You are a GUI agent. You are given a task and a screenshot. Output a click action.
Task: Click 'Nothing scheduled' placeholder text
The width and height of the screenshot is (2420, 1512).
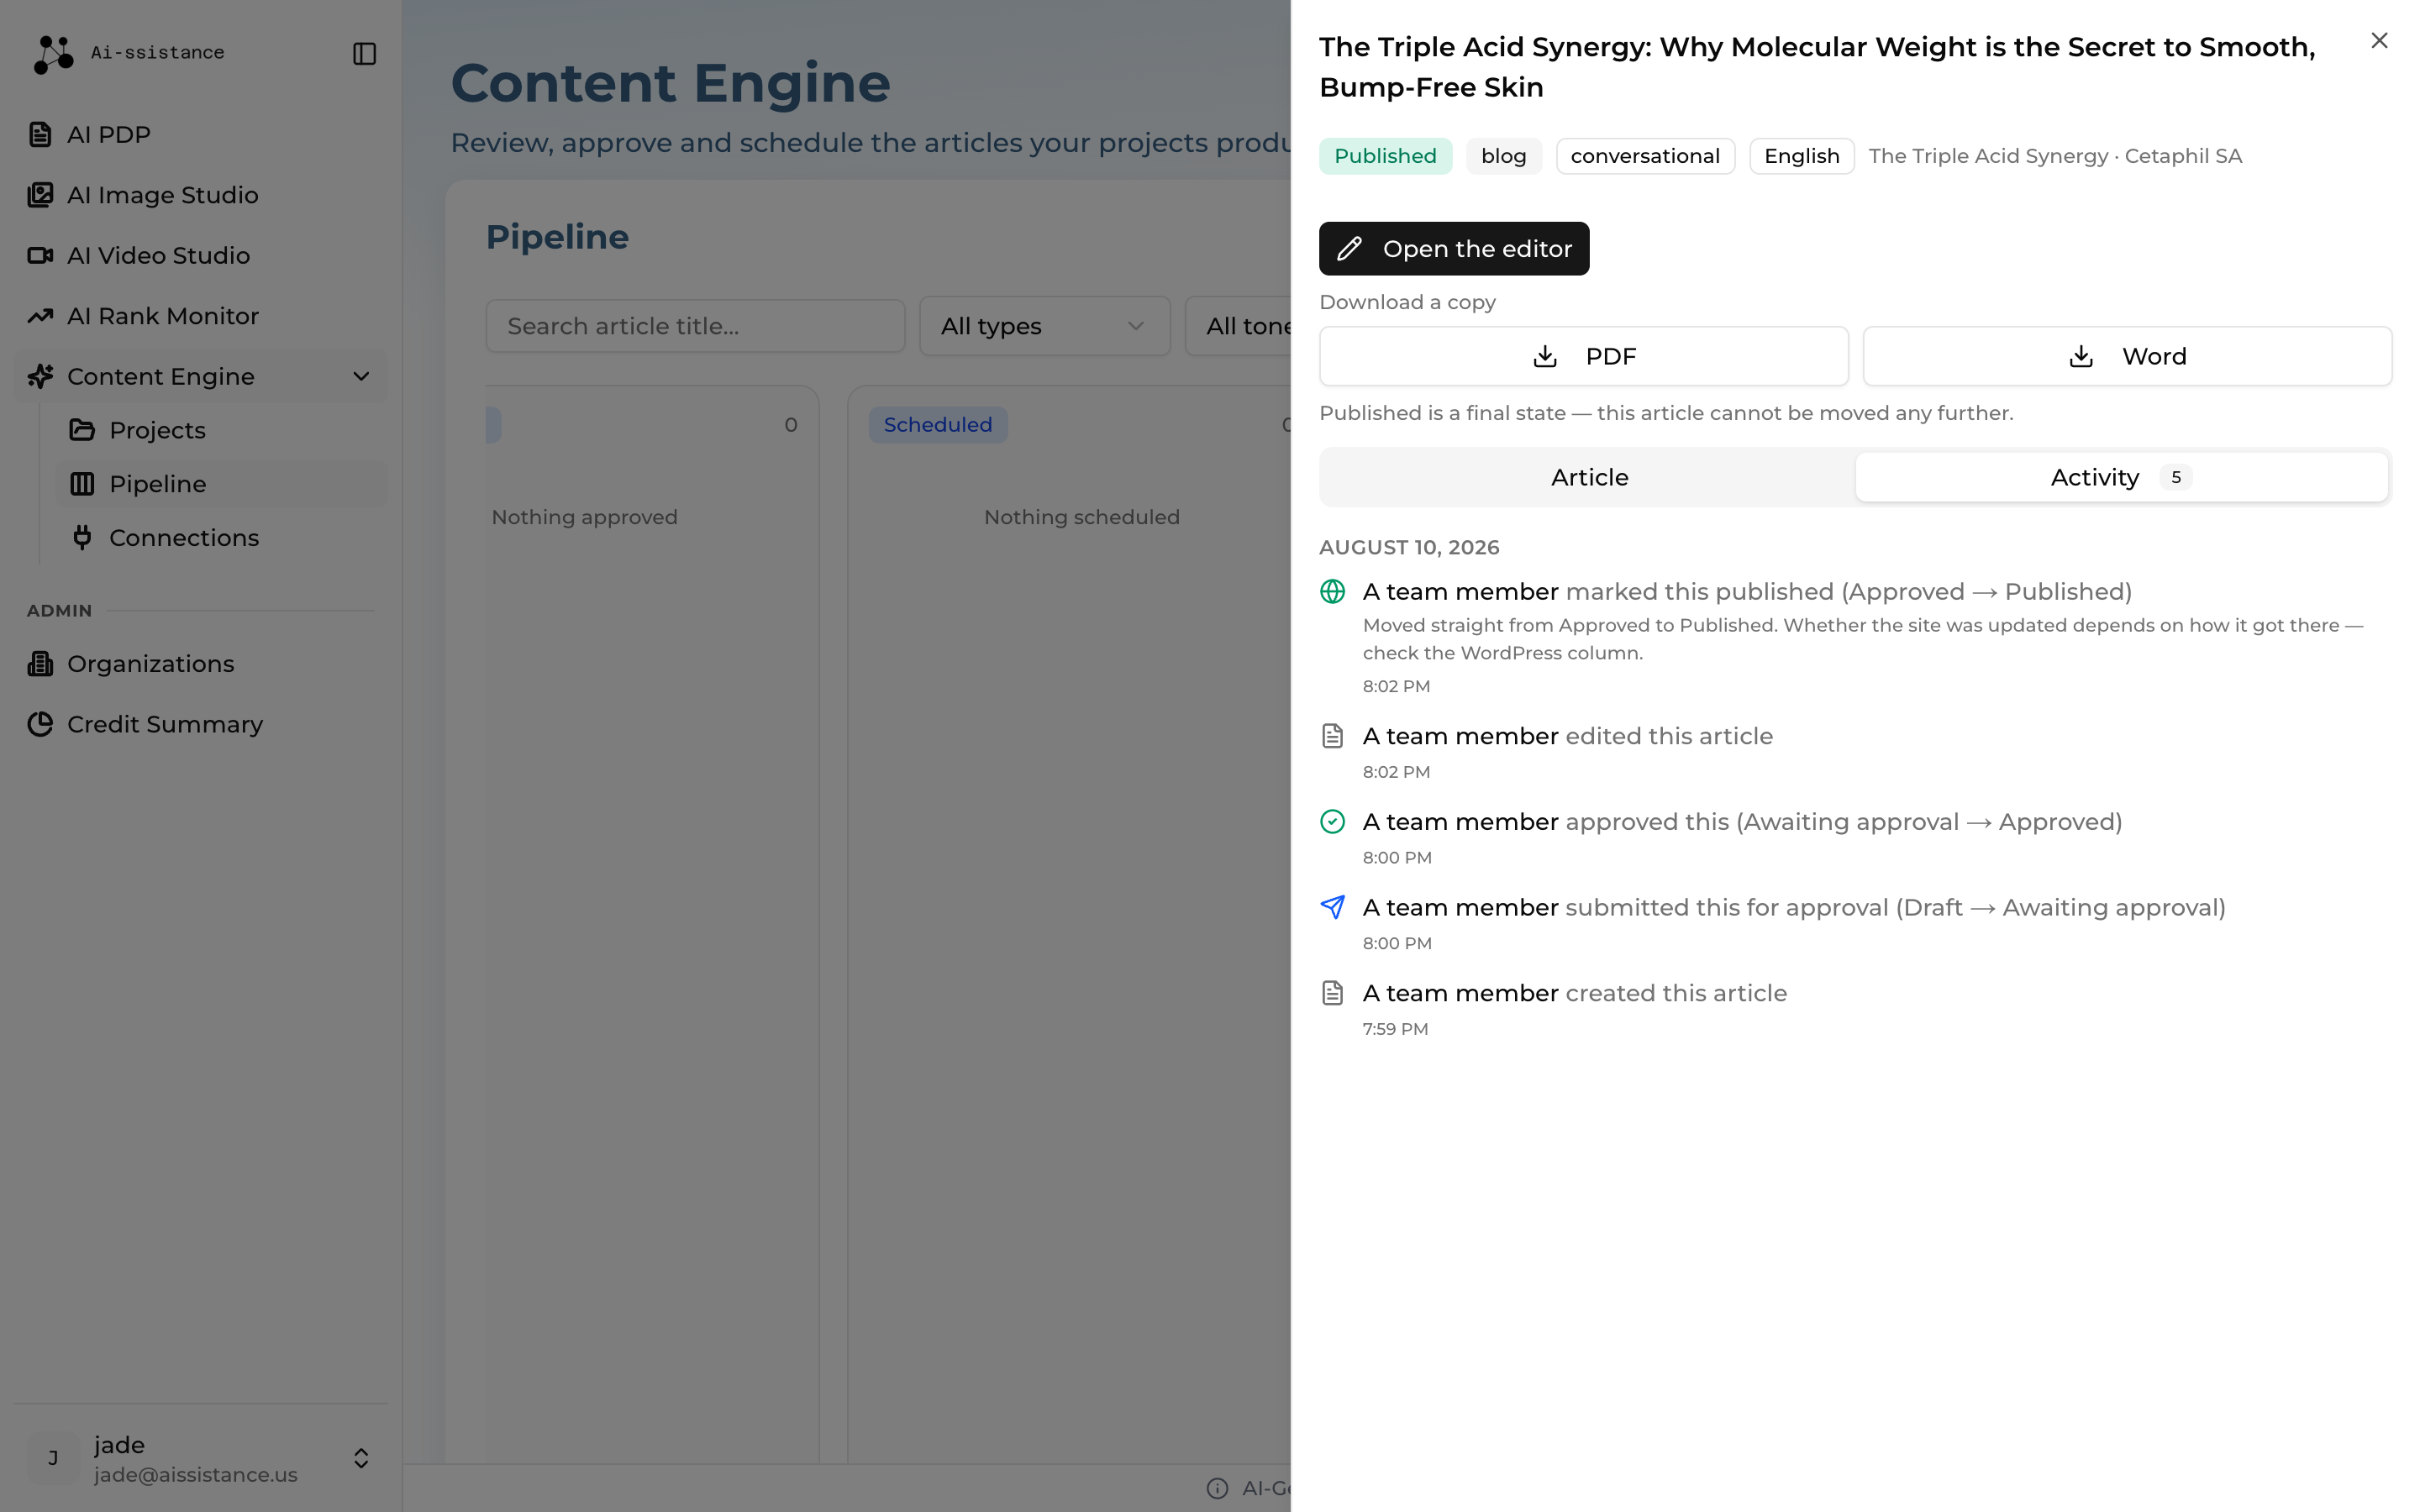coord(1081,517)
